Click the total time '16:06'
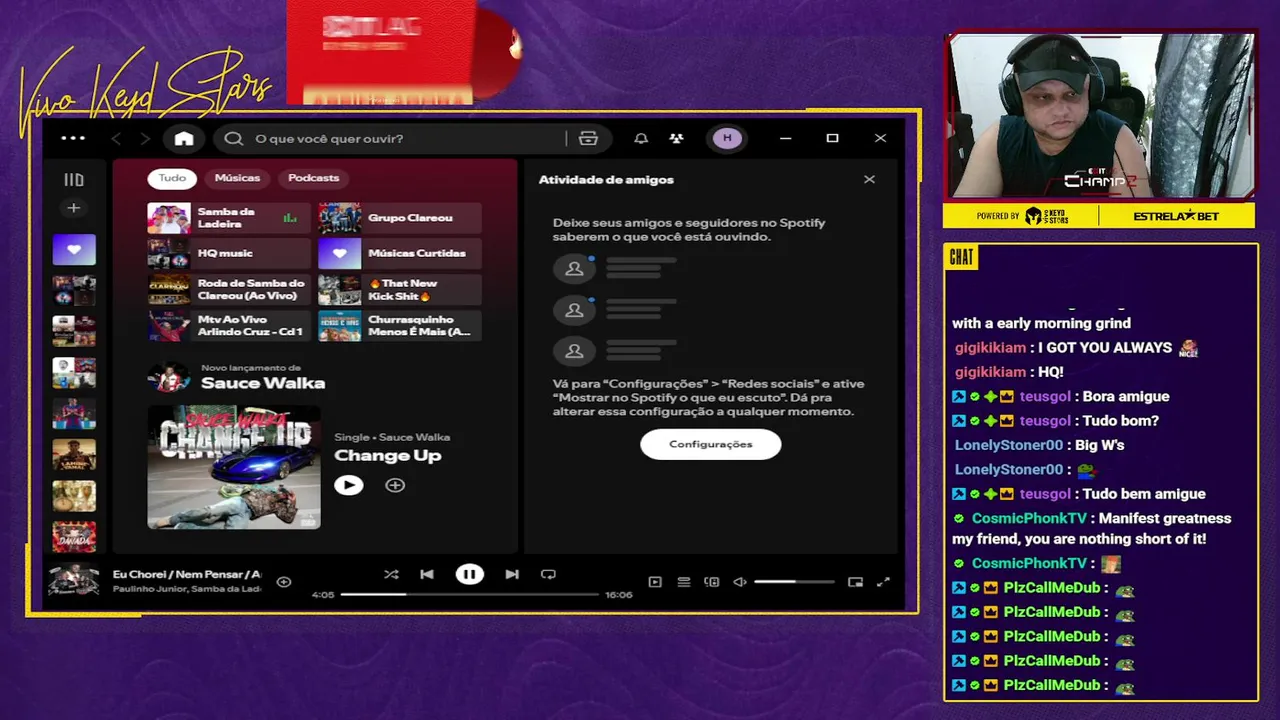Viewport: 1280px width, 720px height. point(619,595)
